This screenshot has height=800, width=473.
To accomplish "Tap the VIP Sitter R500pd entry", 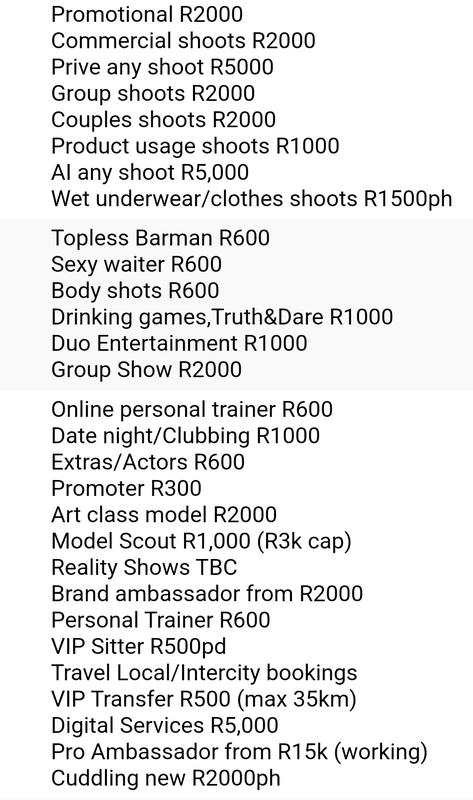I will (139, 646).
